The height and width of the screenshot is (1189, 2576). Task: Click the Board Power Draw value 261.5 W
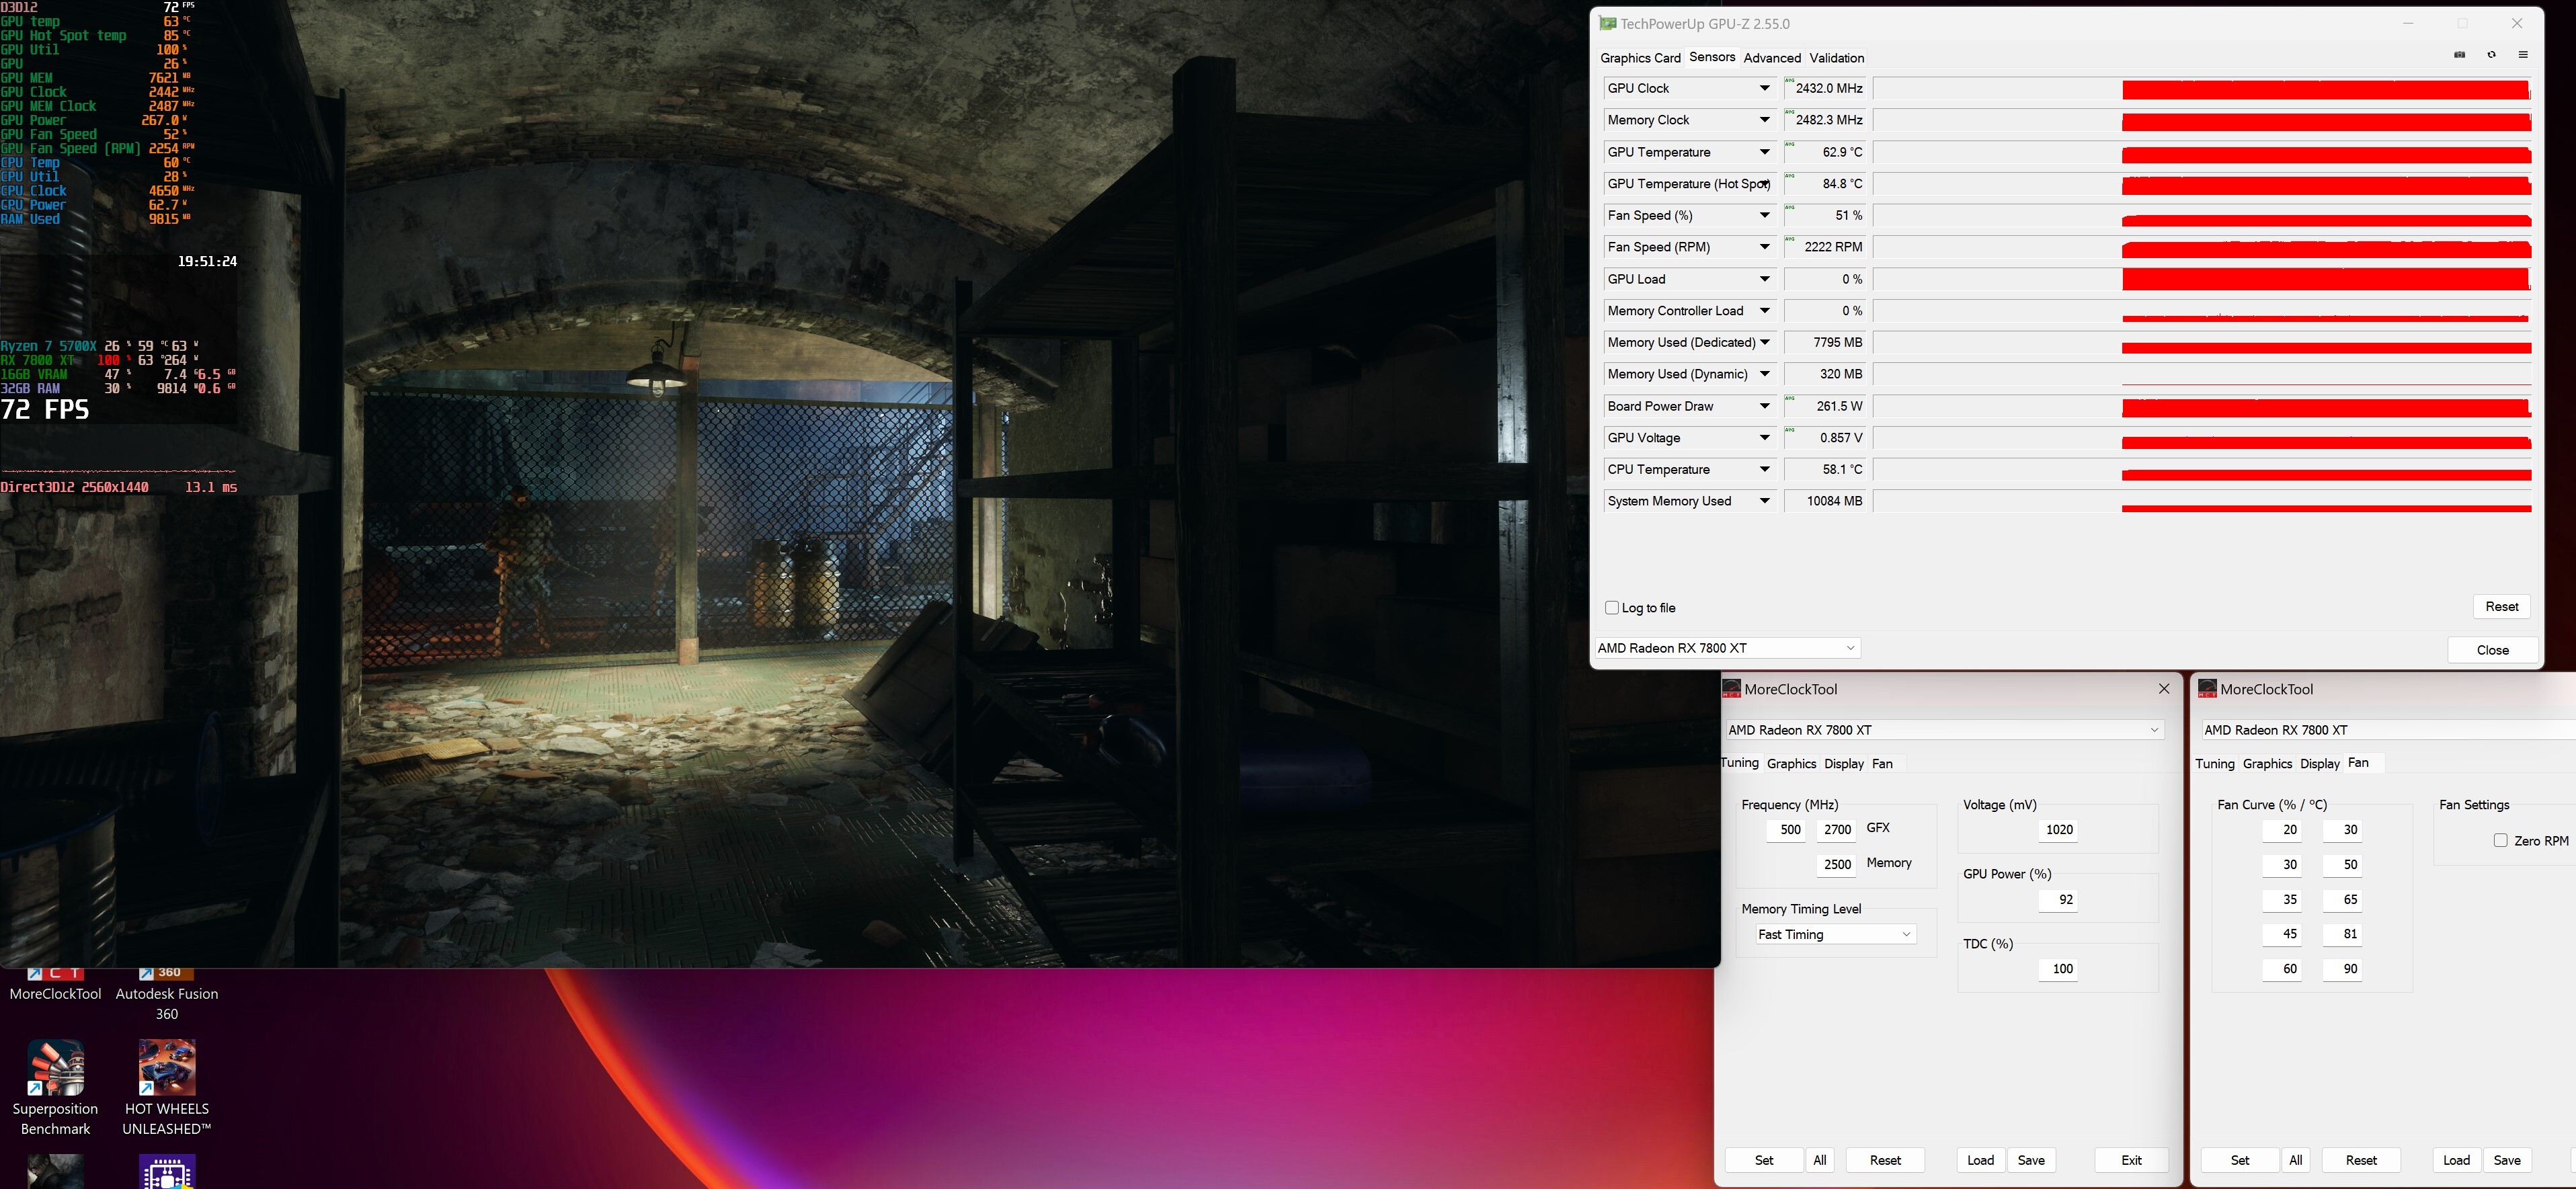click(1826, 406)
